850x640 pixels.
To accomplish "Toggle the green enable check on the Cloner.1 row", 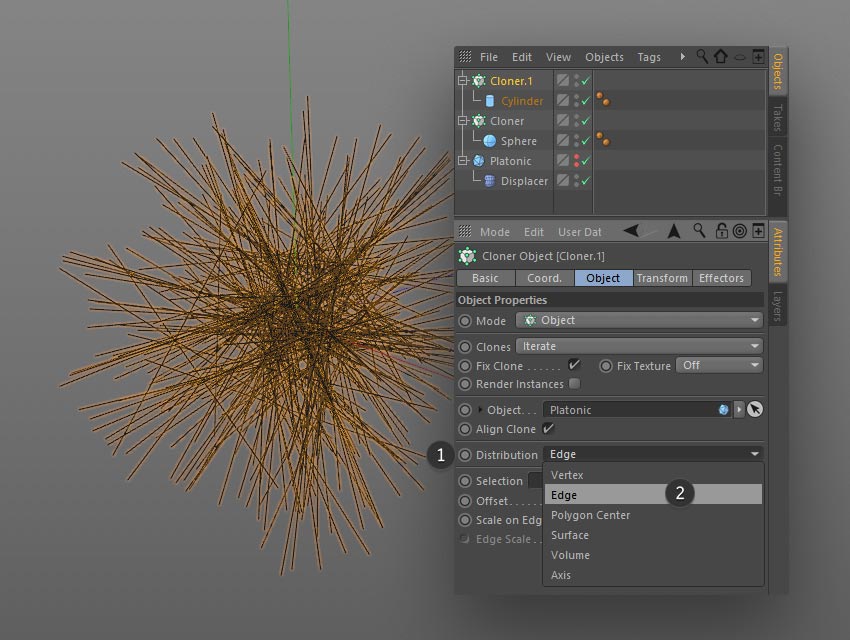I will (x=585, y=81).
